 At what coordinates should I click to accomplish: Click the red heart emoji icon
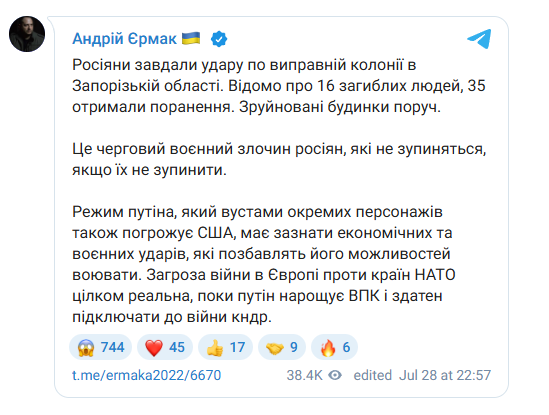(154, 348)
